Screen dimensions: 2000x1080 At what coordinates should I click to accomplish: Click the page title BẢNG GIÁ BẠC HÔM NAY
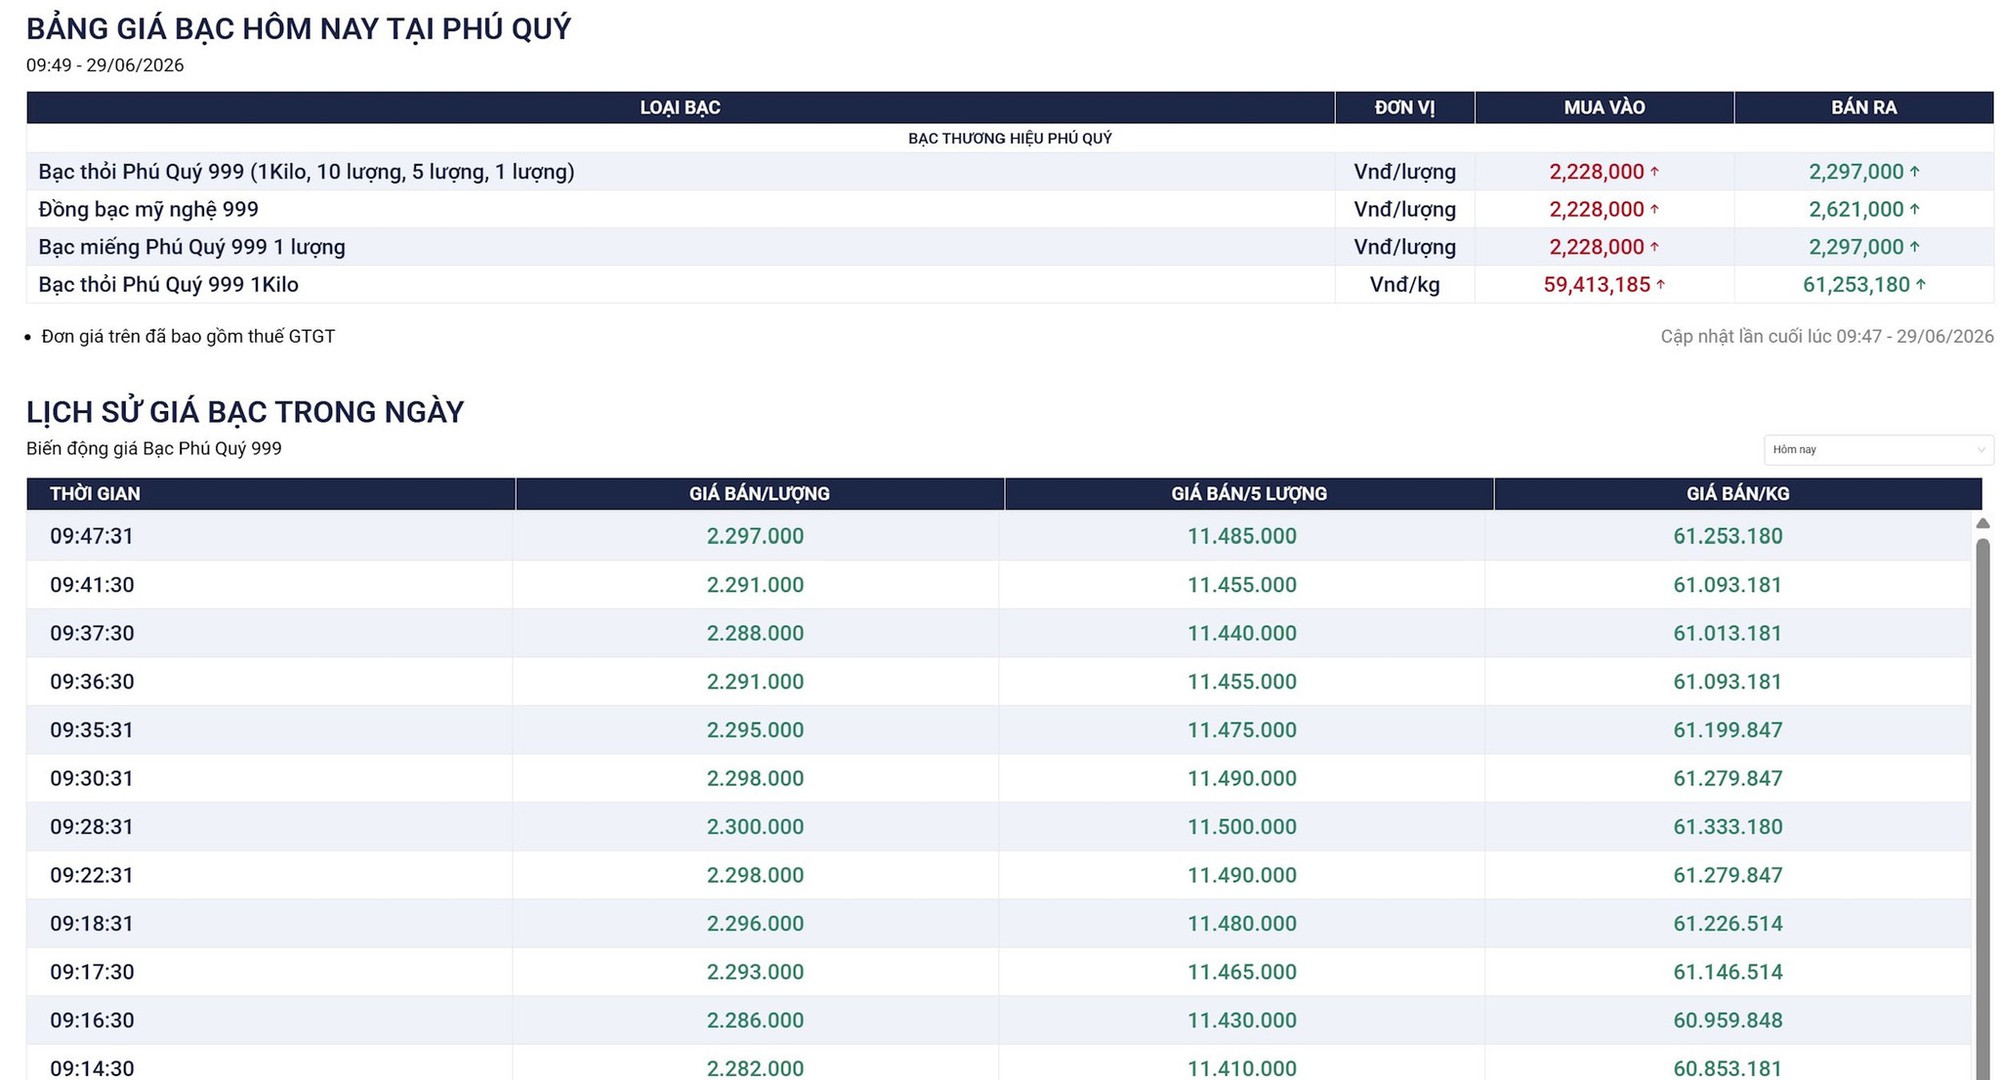(x=299, y=29)
